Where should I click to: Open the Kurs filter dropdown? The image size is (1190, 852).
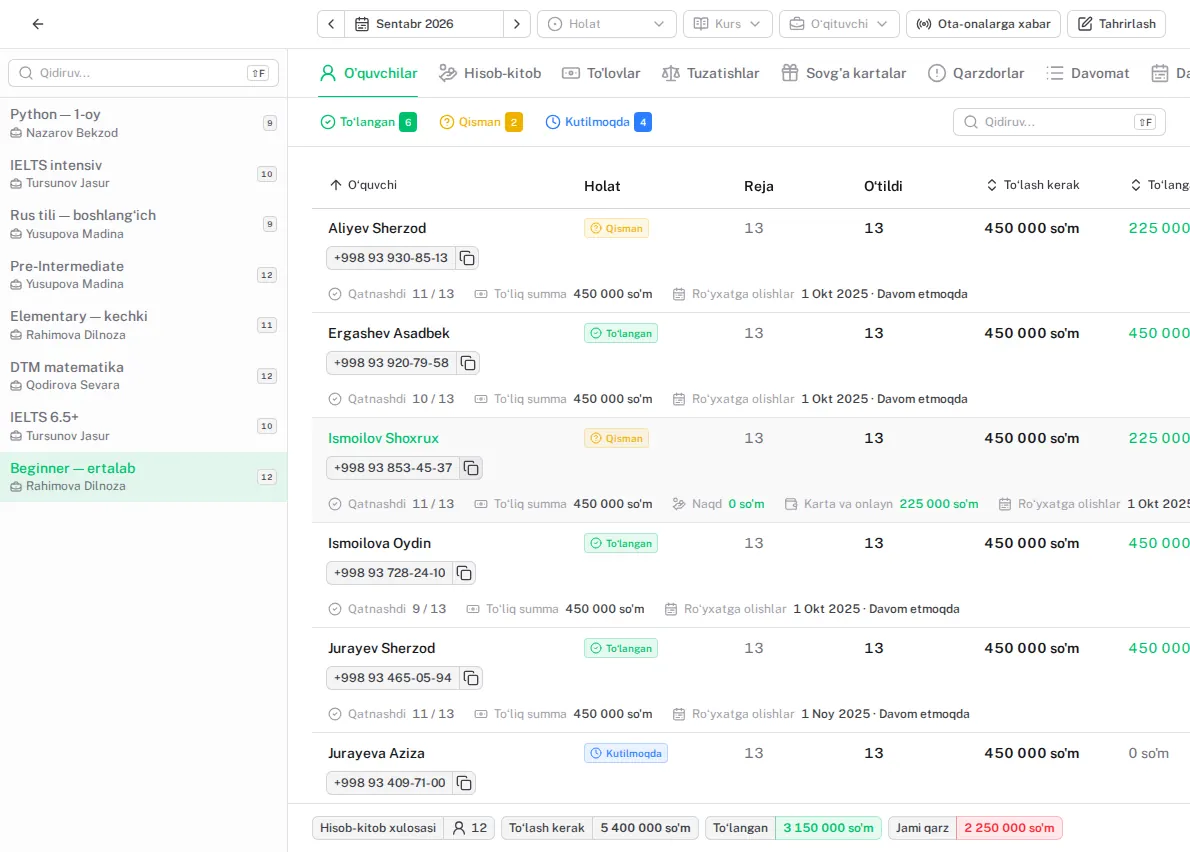[x=727, y=24]
